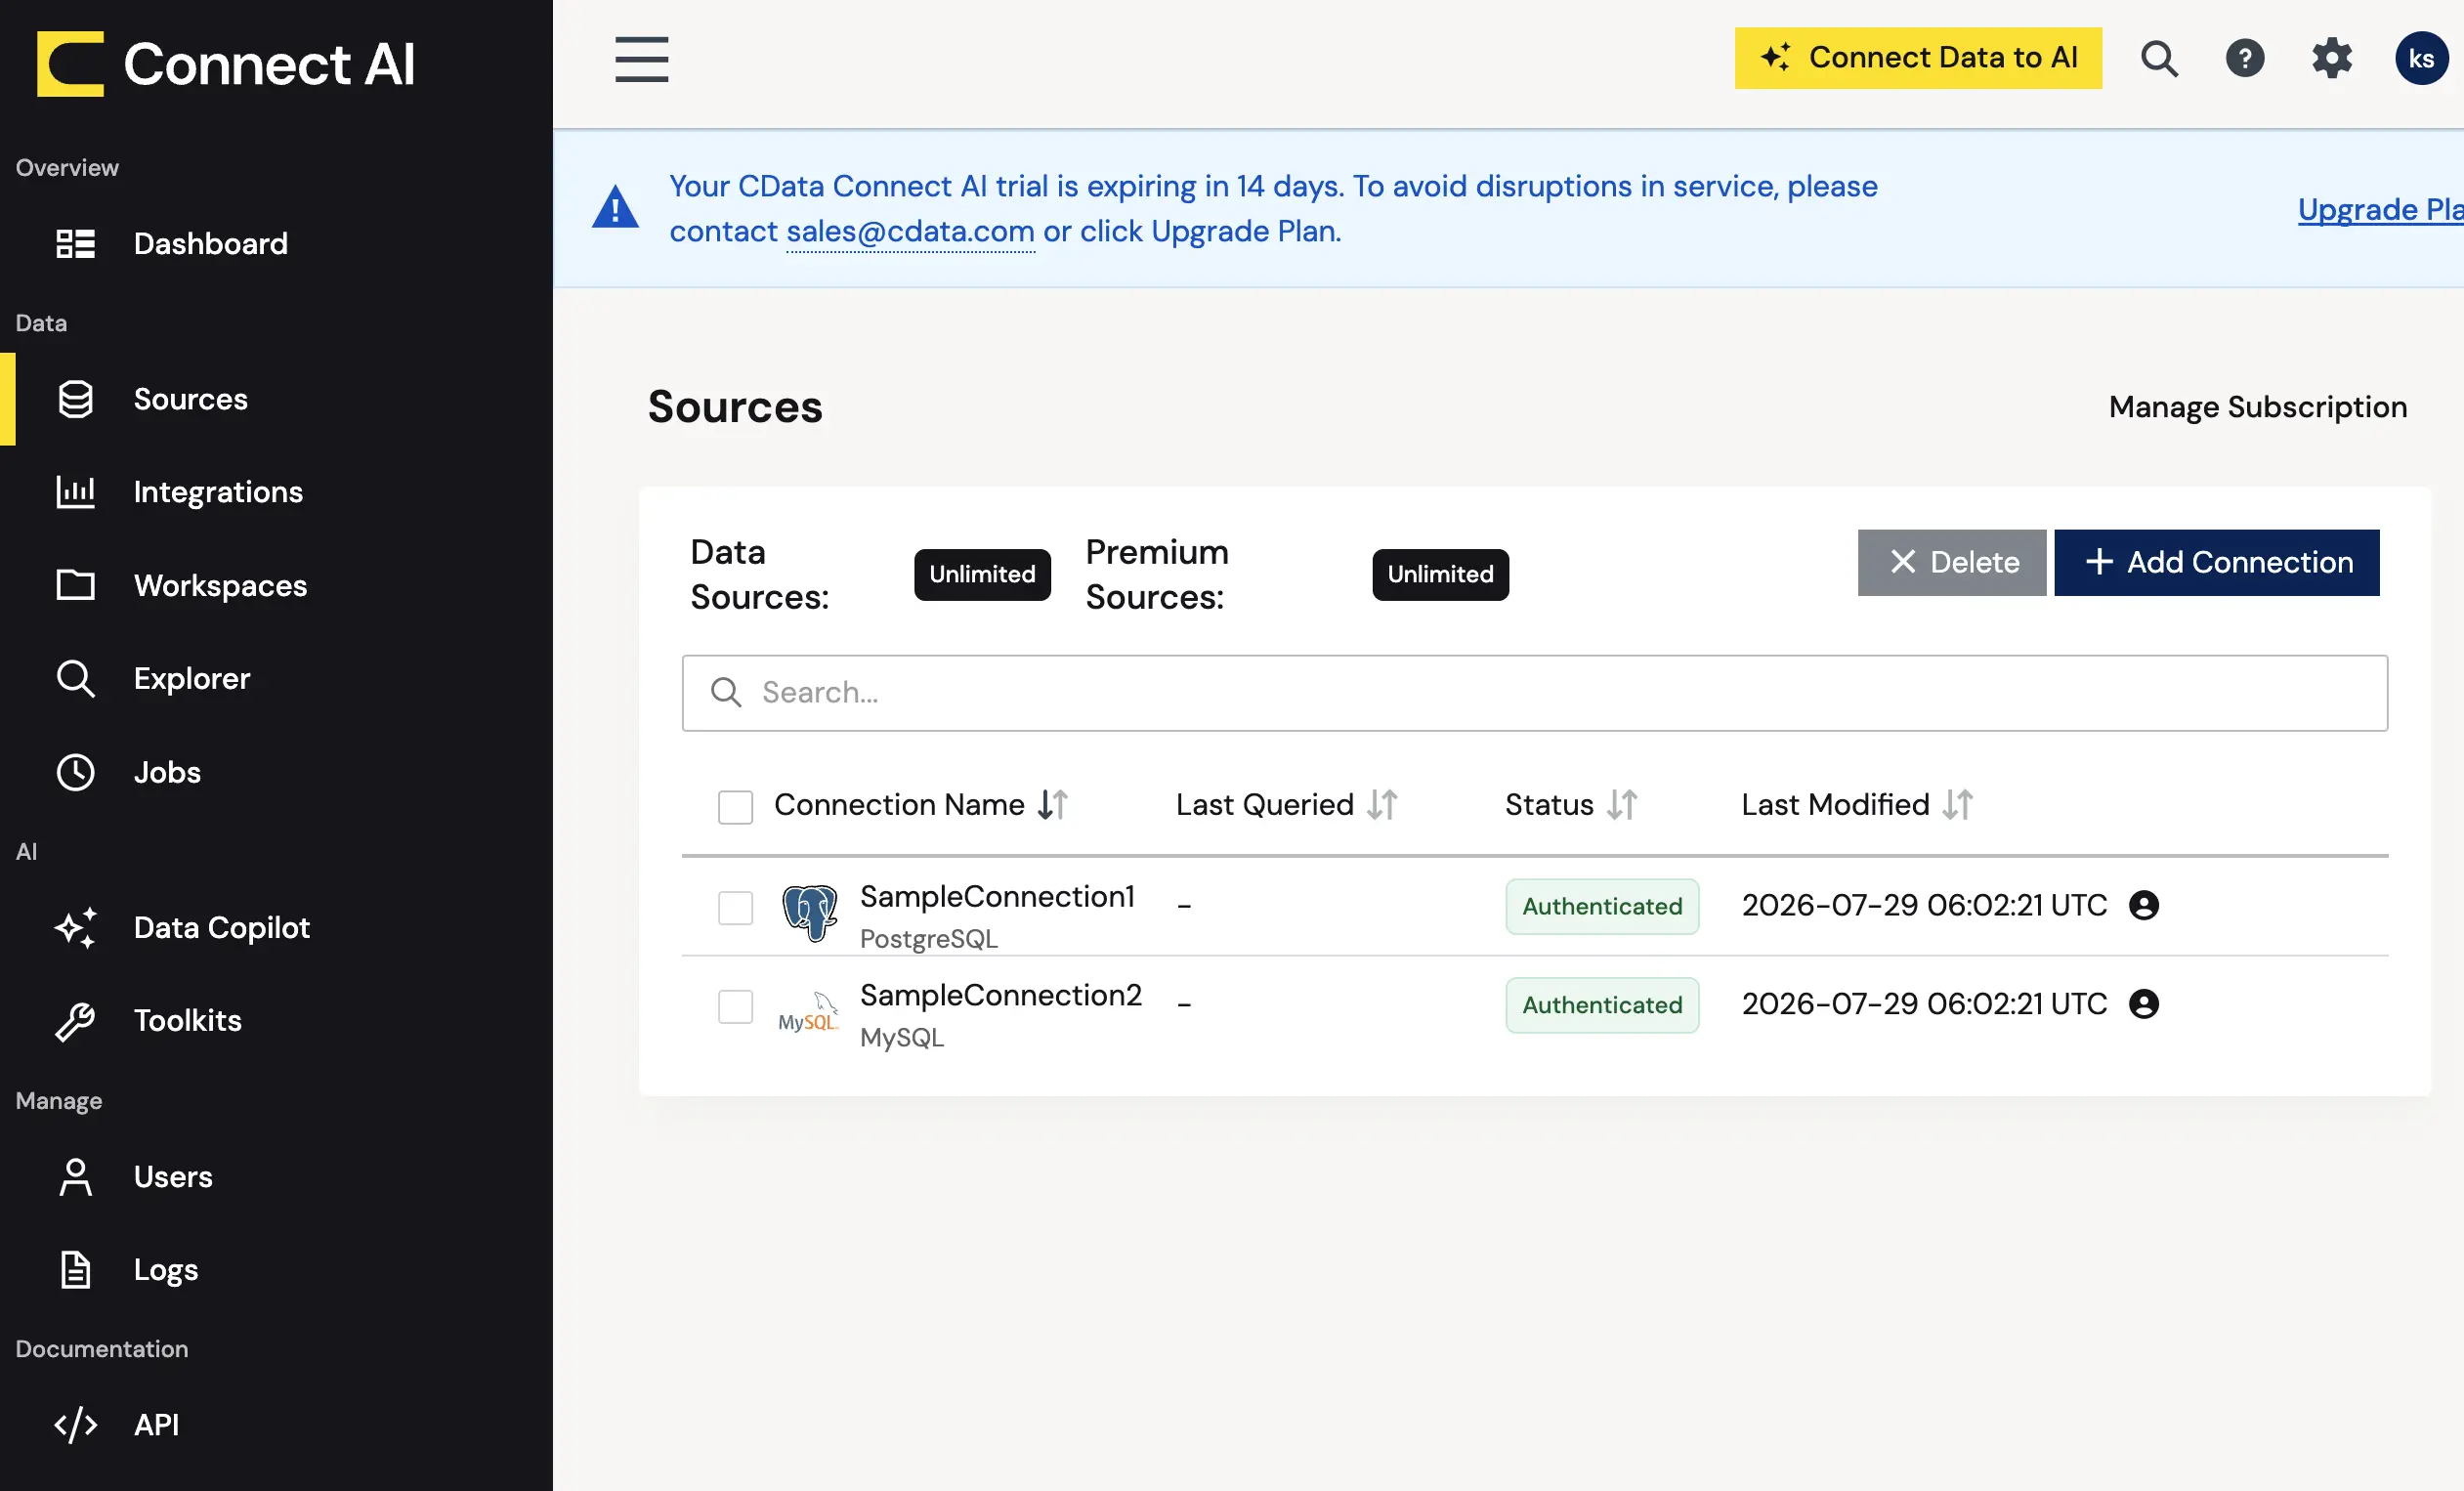The width and height of the screenshot is (2464, 1491).
Task: Focus the Search connections input field
Action: pyautogui.click(x=1535, y=693)
